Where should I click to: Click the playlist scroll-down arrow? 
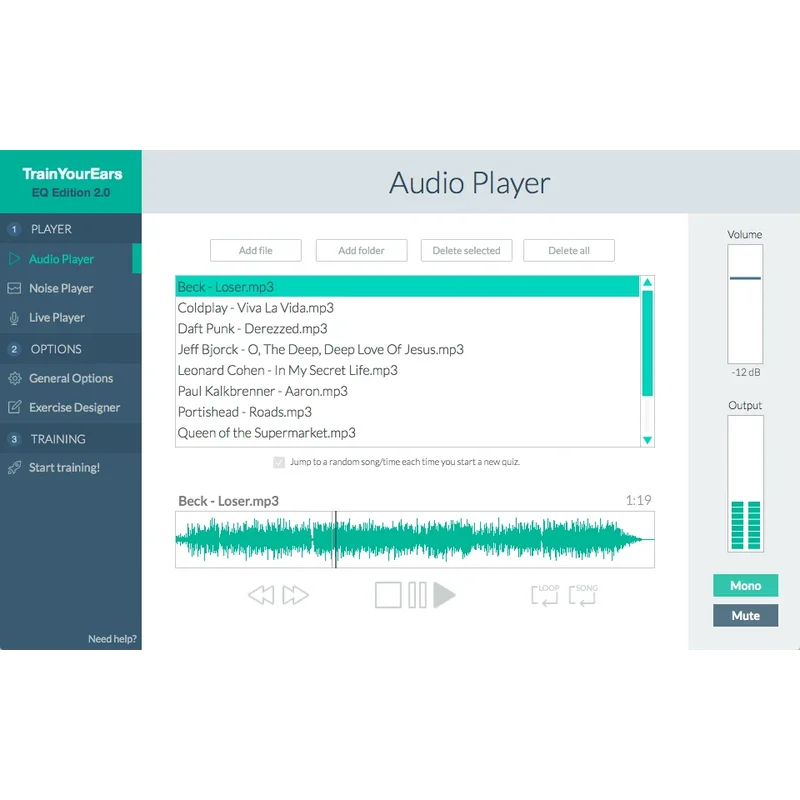pos(647,440)
